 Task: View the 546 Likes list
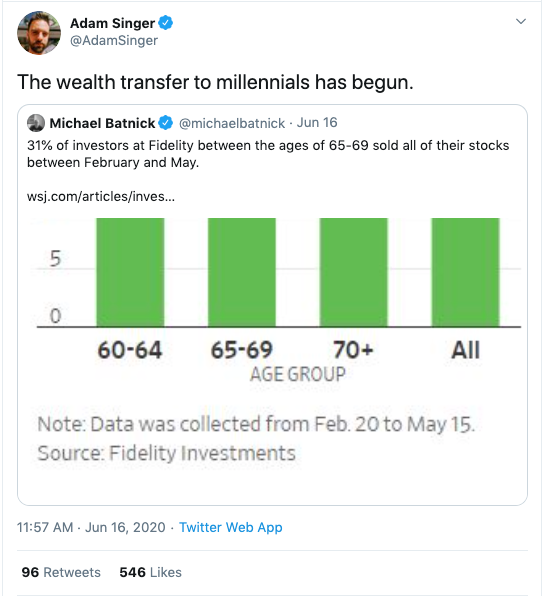(x=151, y=572)
